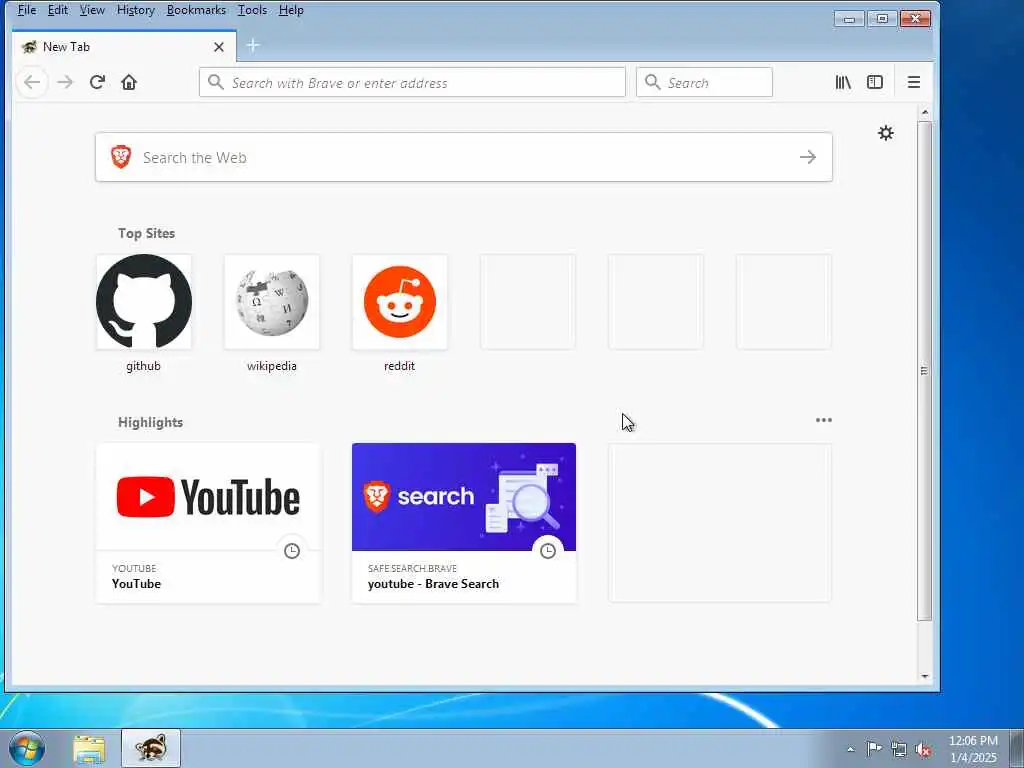Open the Action Center flag icon
Screen dimensions: 1024x768
click(874, 749)
